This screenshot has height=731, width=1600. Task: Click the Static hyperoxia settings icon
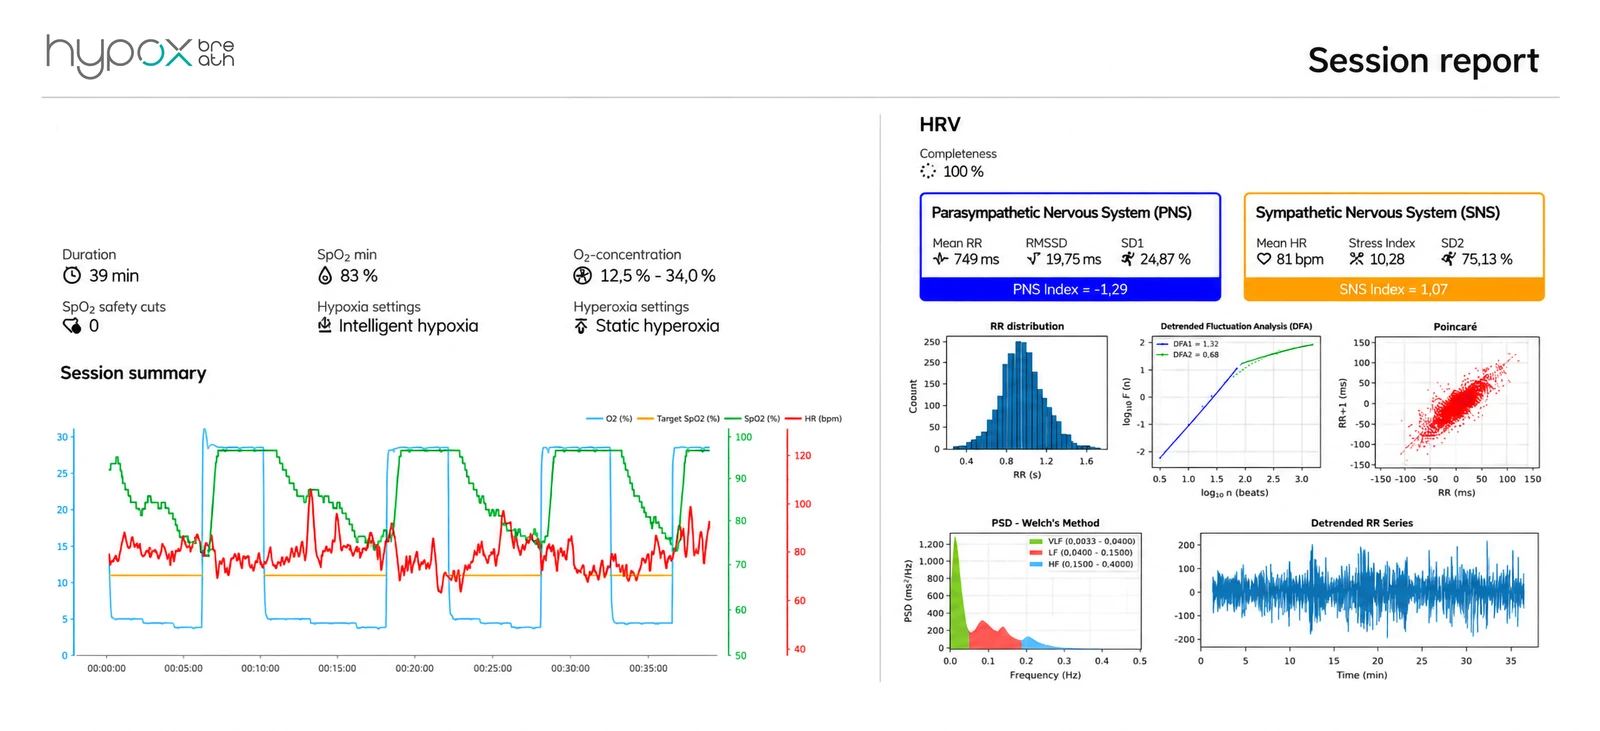coord(581,326)
